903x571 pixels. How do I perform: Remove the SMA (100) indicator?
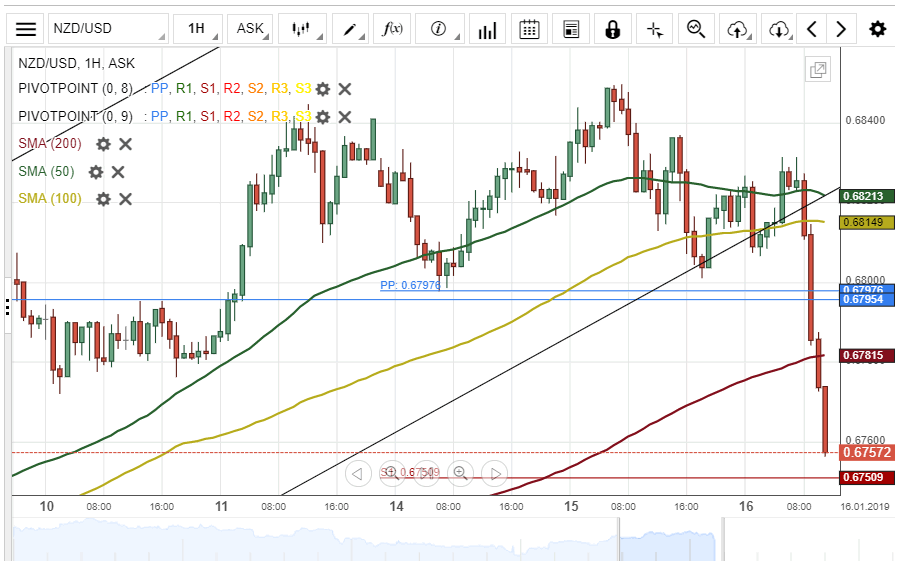(x=126, y=199)
